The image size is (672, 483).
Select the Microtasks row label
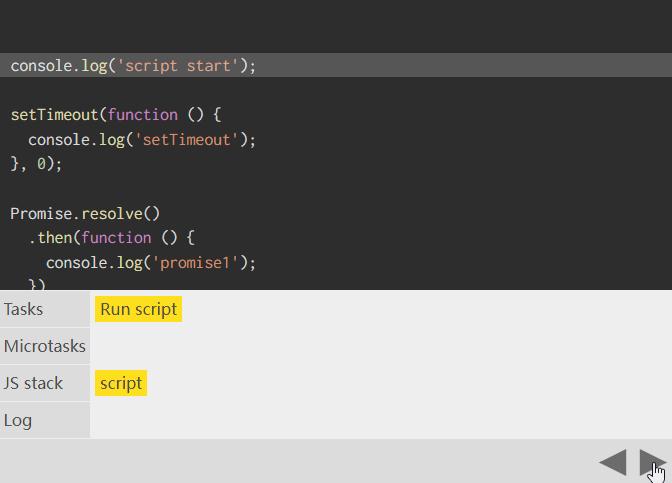tap(45, 346)
